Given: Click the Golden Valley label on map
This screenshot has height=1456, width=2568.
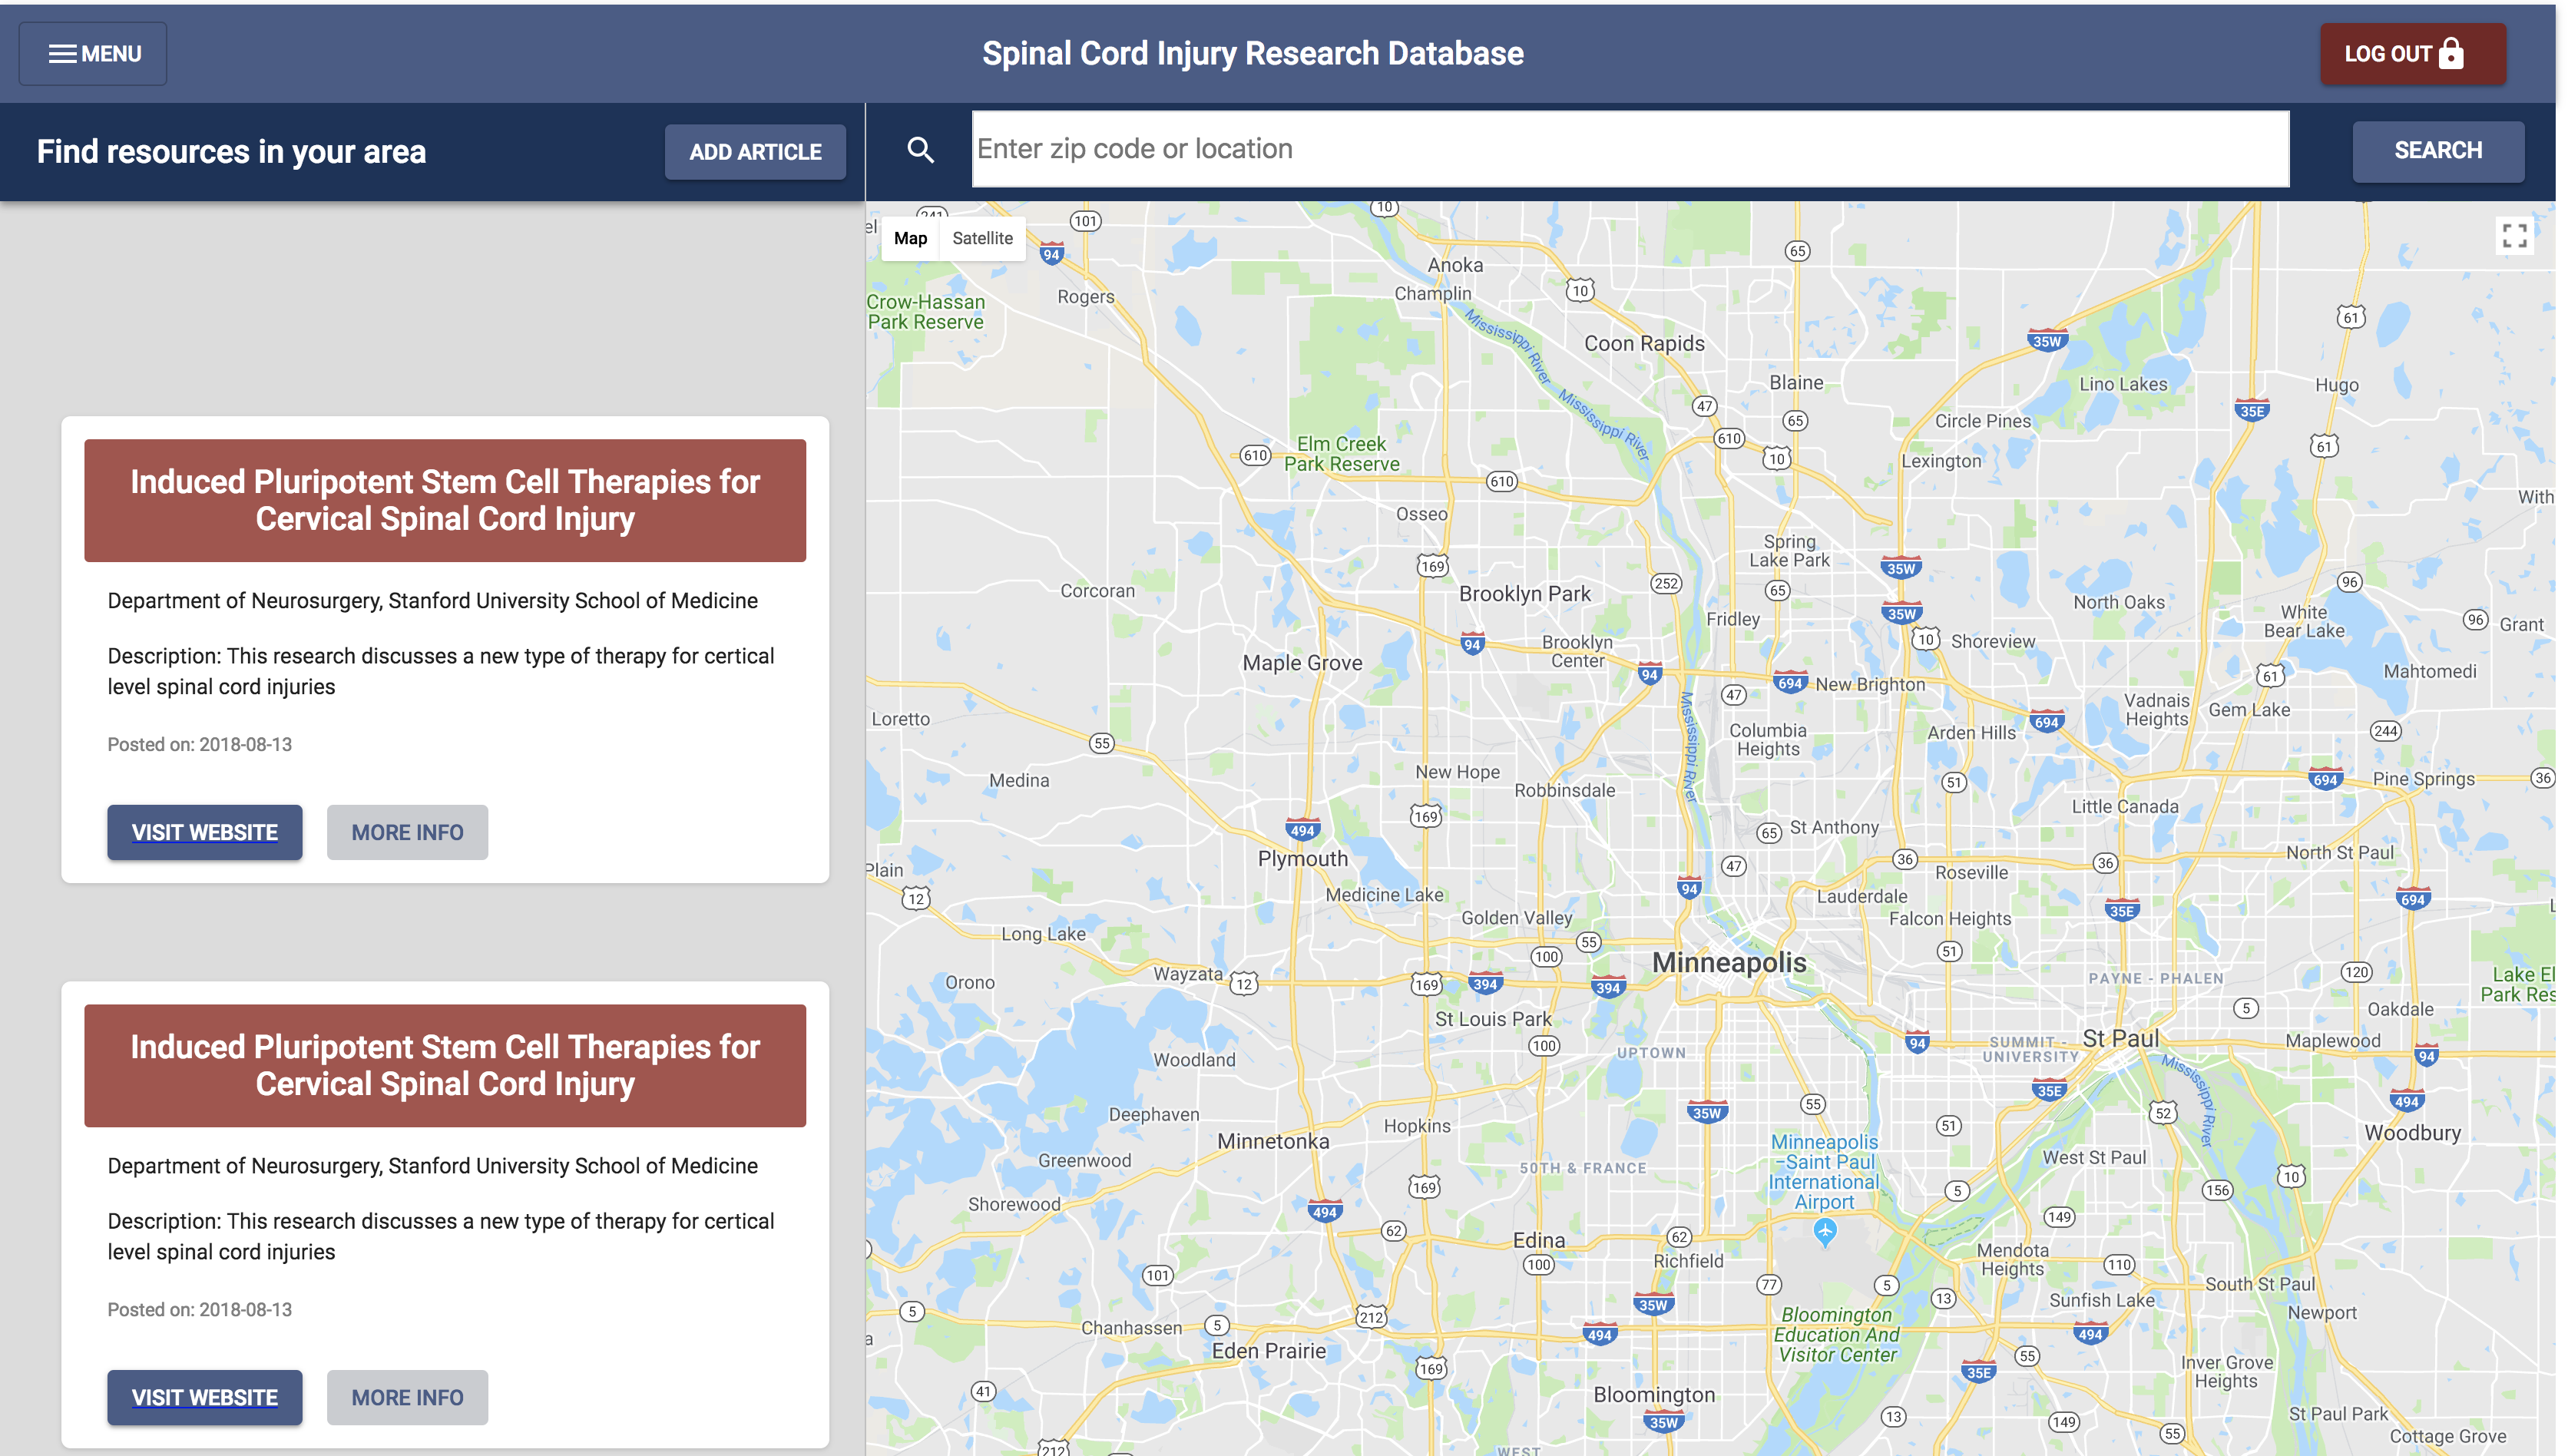Looking at the screenshot, I should pos(1516,917).
